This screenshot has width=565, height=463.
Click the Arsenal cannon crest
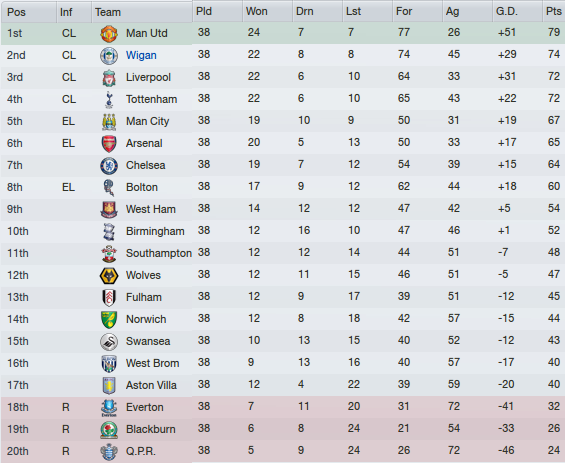[x=108, y=144]
